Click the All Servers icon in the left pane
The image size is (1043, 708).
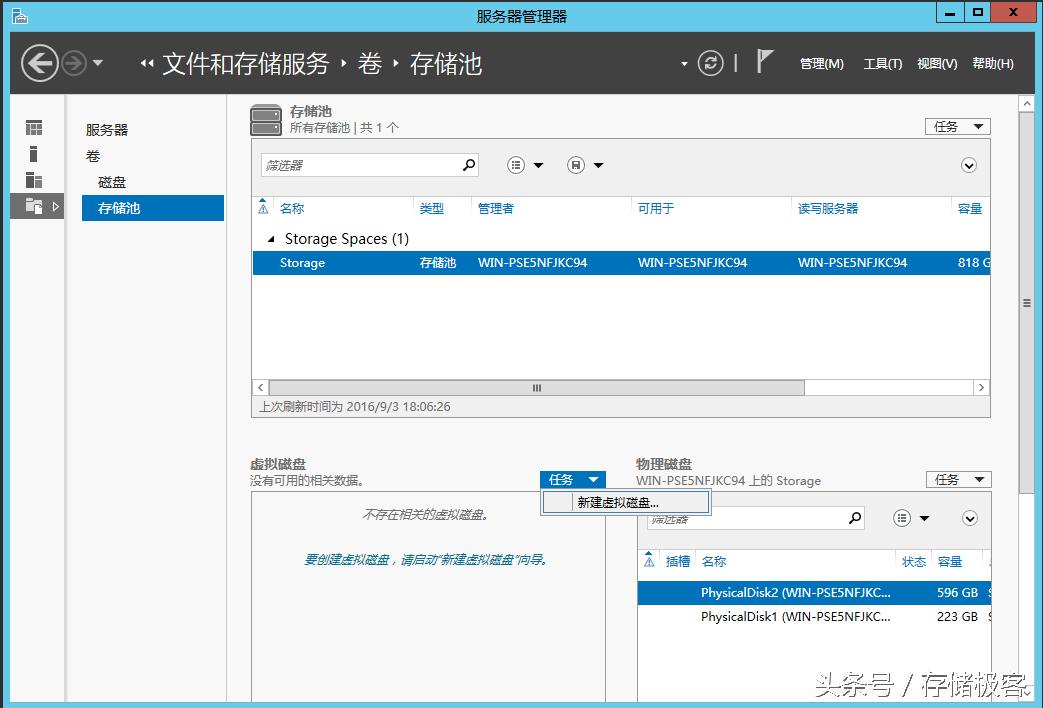point(33,180)
